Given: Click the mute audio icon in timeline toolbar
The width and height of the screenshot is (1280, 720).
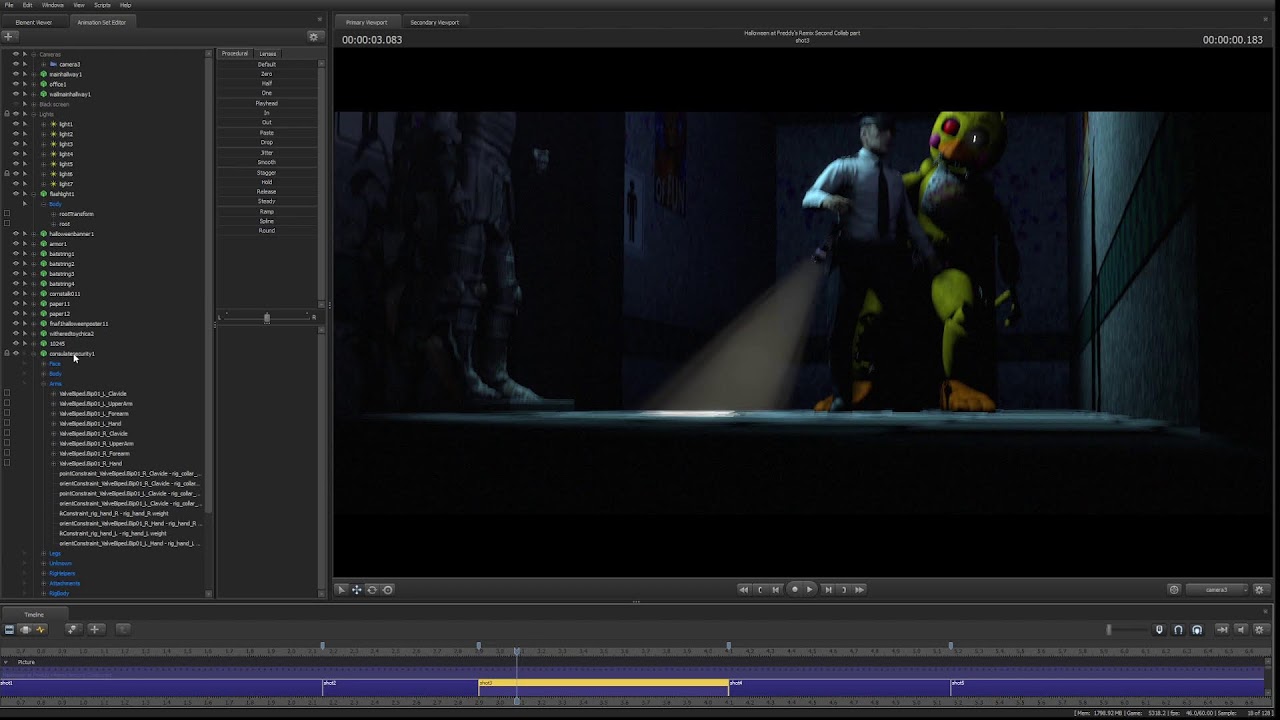Looking at the screenshot, I should pyautogui.click(x=1241, y=629).
